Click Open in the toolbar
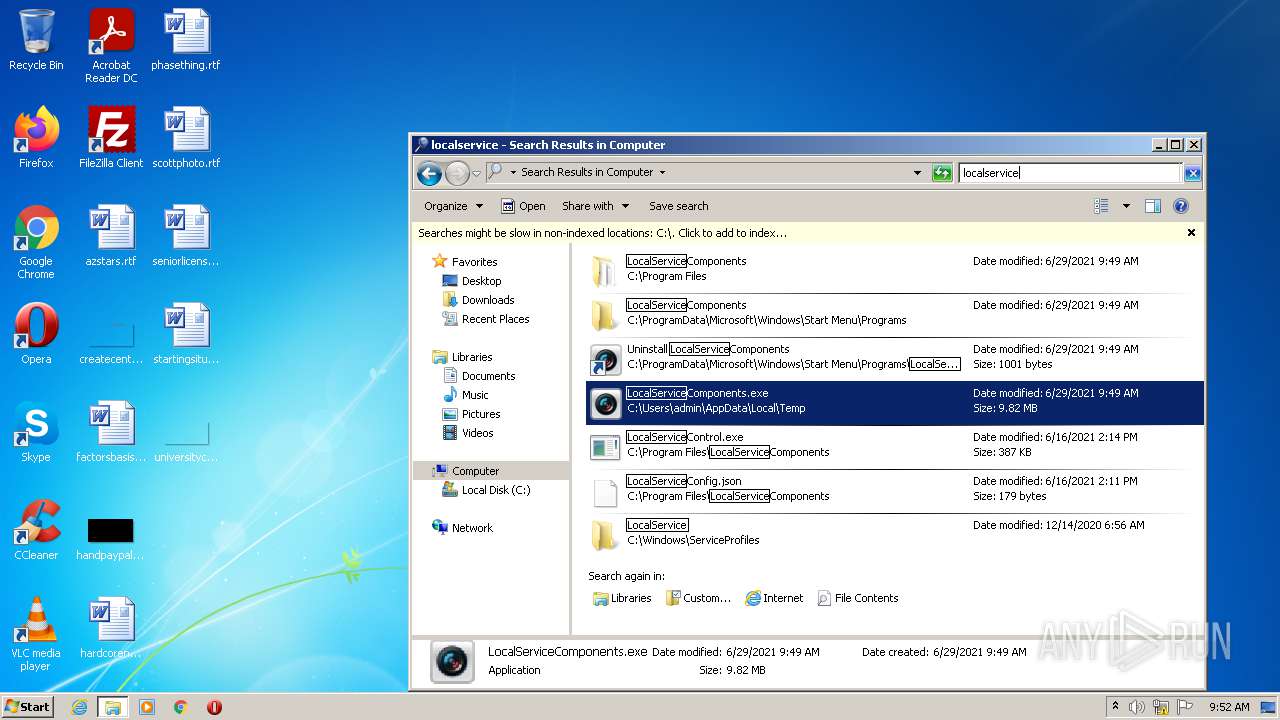The height and width of the screenshot is (720, 1280). 523,206
